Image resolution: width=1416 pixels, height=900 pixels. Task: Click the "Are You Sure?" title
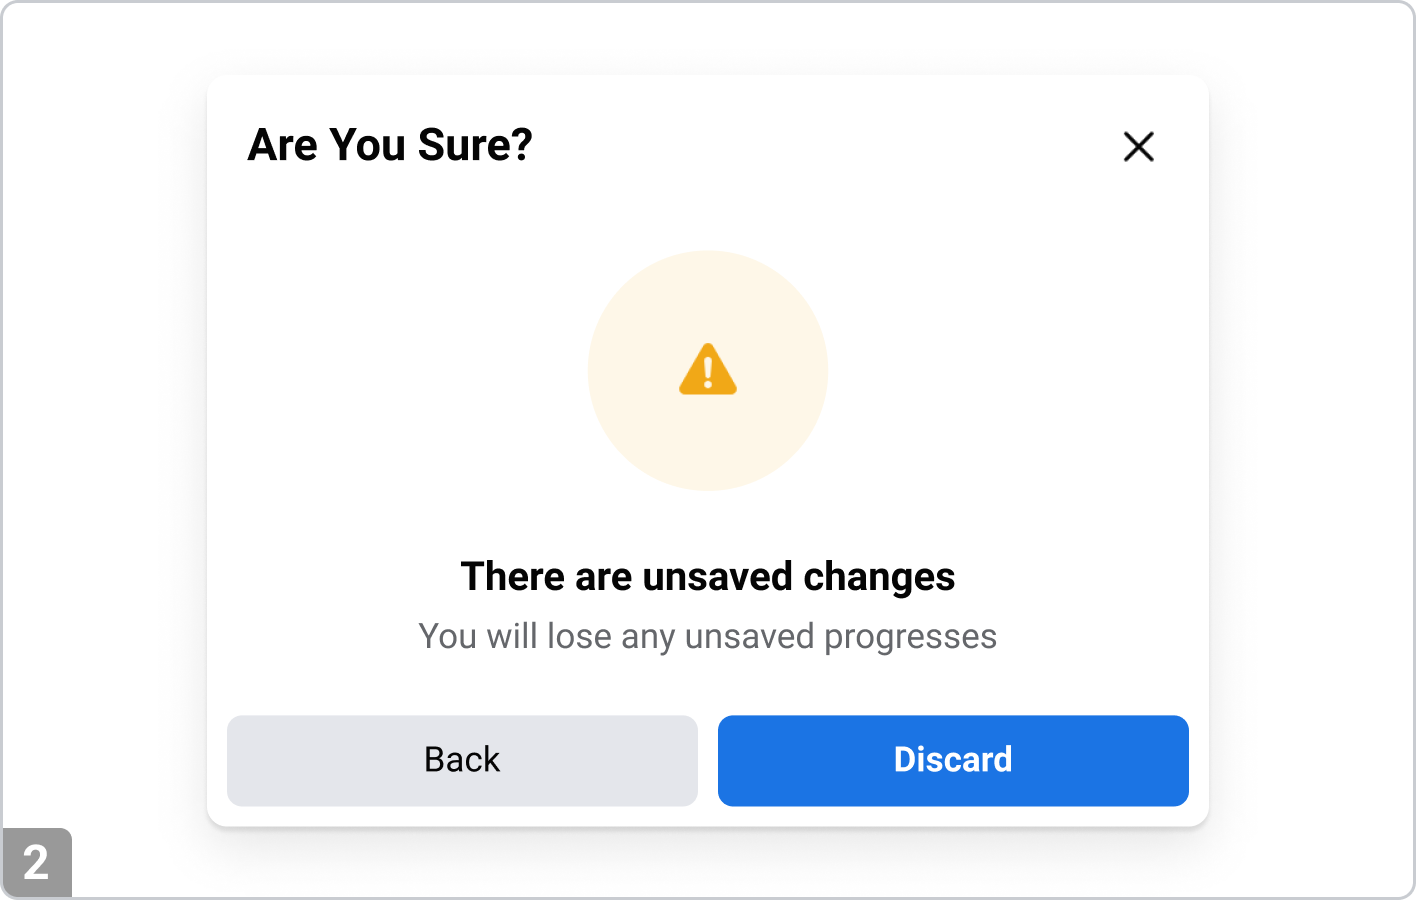coord(389,145)
